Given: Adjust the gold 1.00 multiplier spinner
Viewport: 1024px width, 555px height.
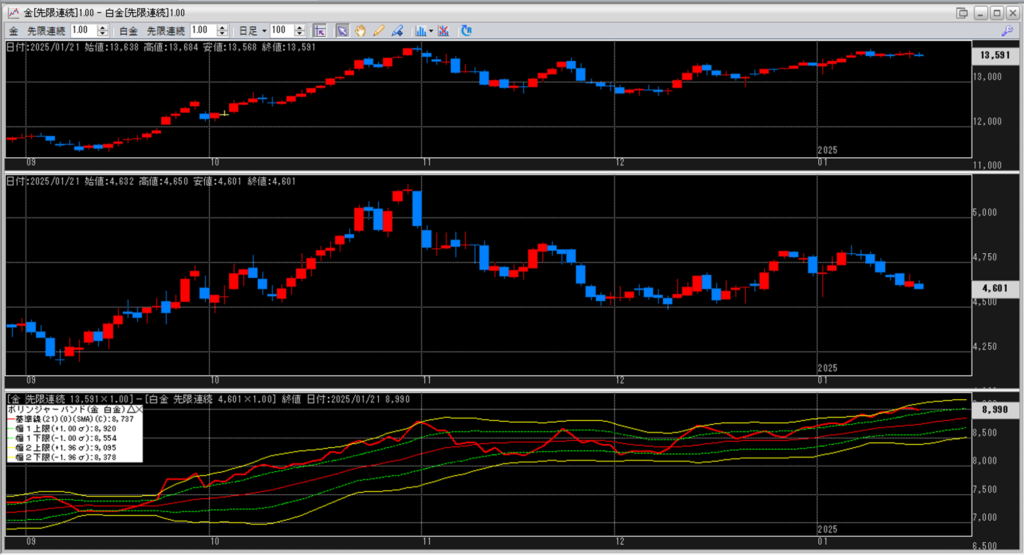Looking at the screenshot, I should point(104,31).
